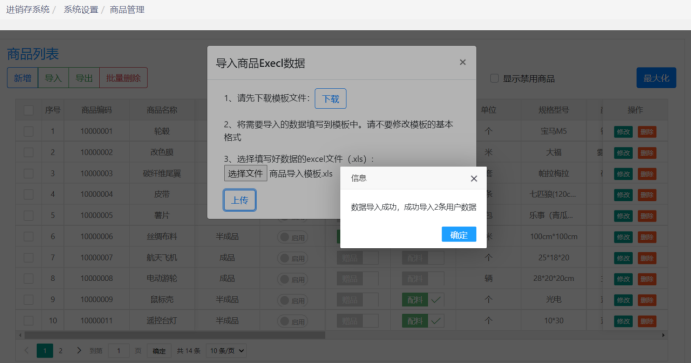Viewport: 692px width, 364px height.
Task: Click 修改 for the 100cm*100cm row
Action: tap(623, 237)
